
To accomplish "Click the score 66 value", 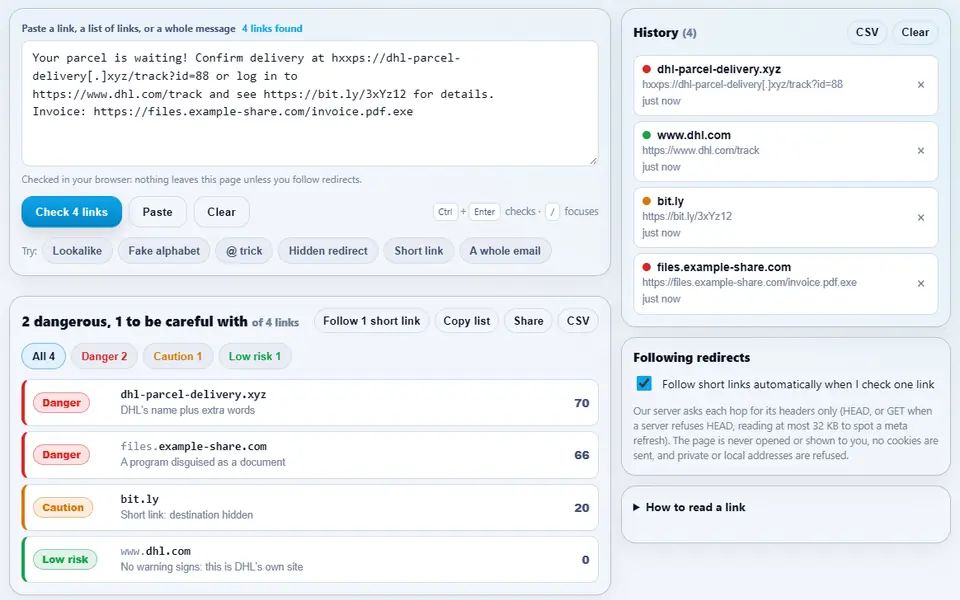I will coord(582,455).
